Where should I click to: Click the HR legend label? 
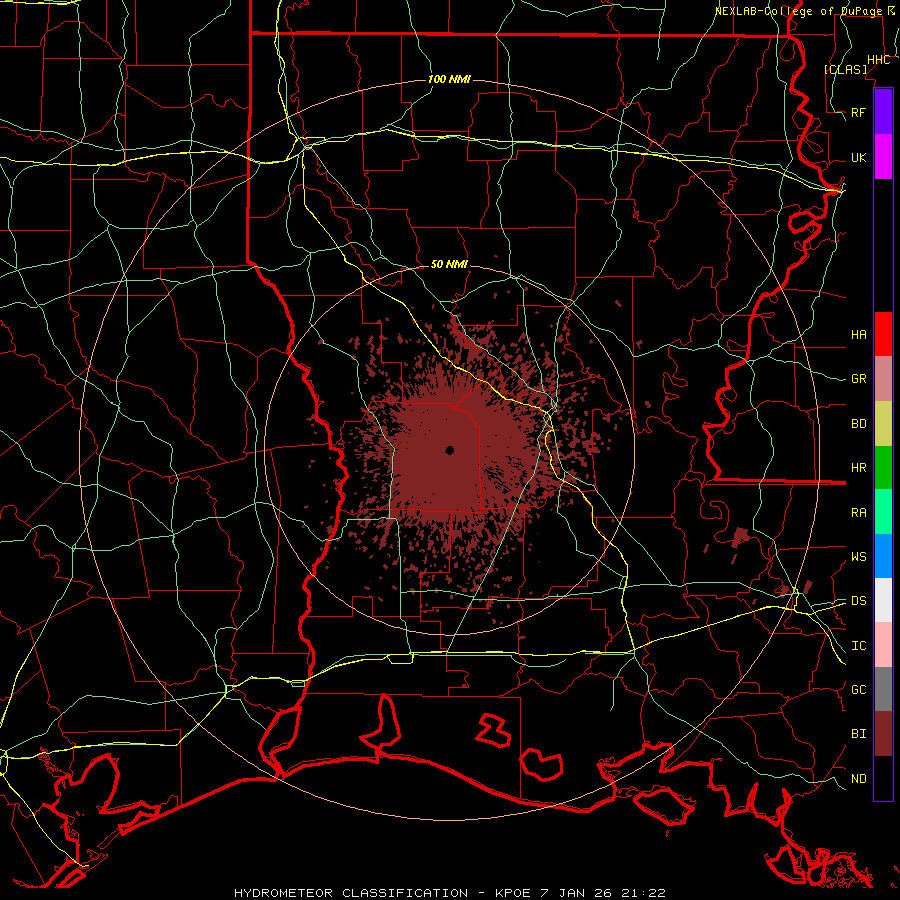859,468
